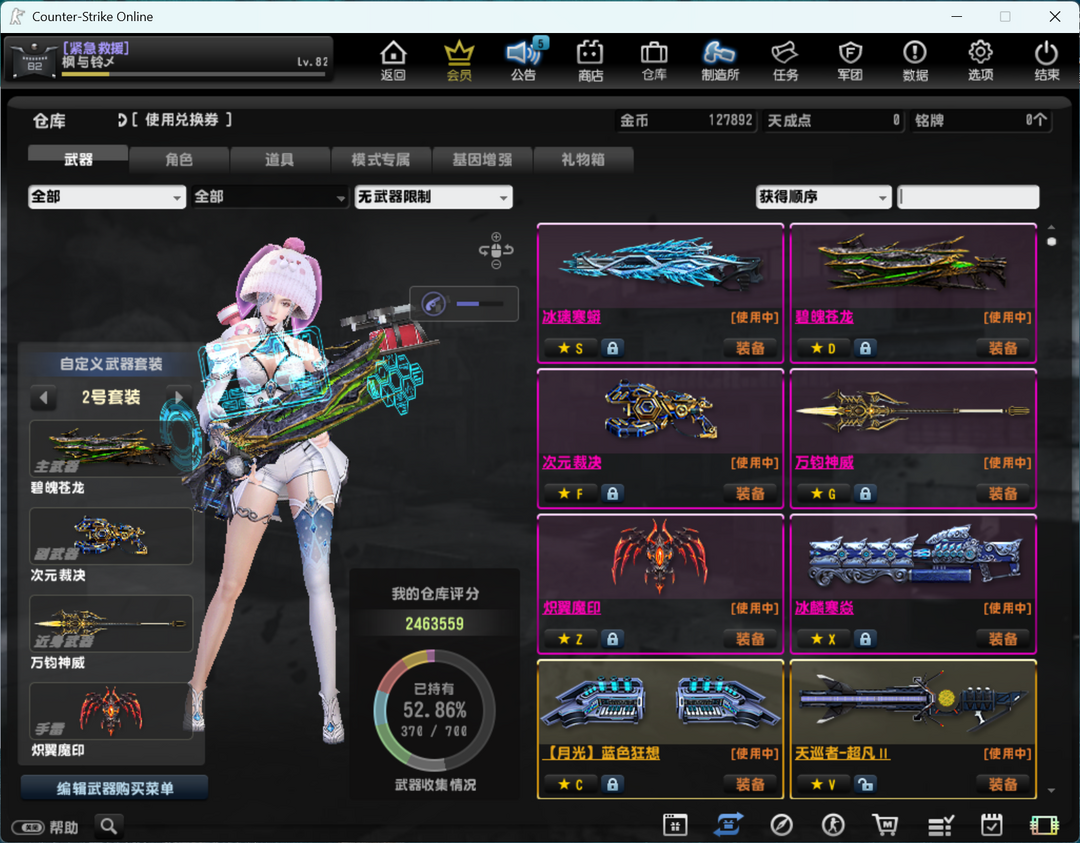Select the 近身武器 万钧神威 slot thumbnail
This screenshot has width=1080, height=843.
[111, 624]
